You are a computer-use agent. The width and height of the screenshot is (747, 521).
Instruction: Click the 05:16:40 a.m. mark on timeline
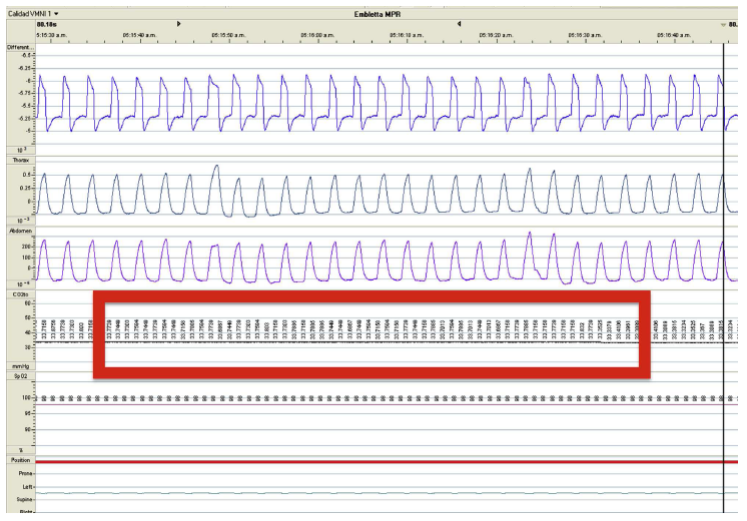point(673,34)
